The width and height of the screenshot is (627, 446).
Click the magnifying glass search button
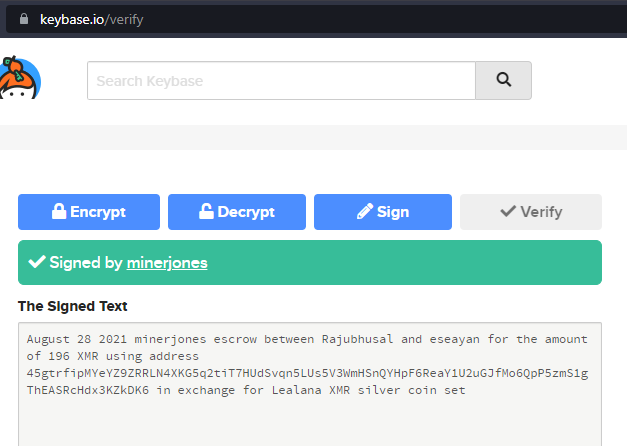coord(503,80)
